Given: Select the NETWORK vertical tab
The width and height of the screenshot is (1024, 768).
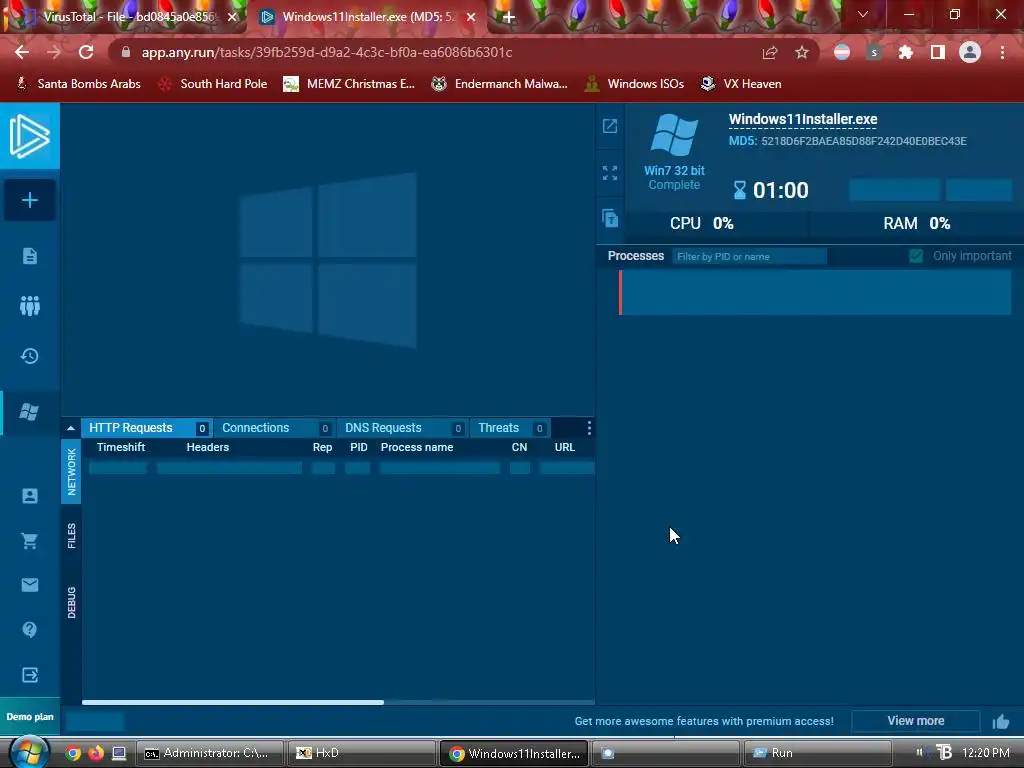Looking at the screenshot, I should click(x=71, y=472).
